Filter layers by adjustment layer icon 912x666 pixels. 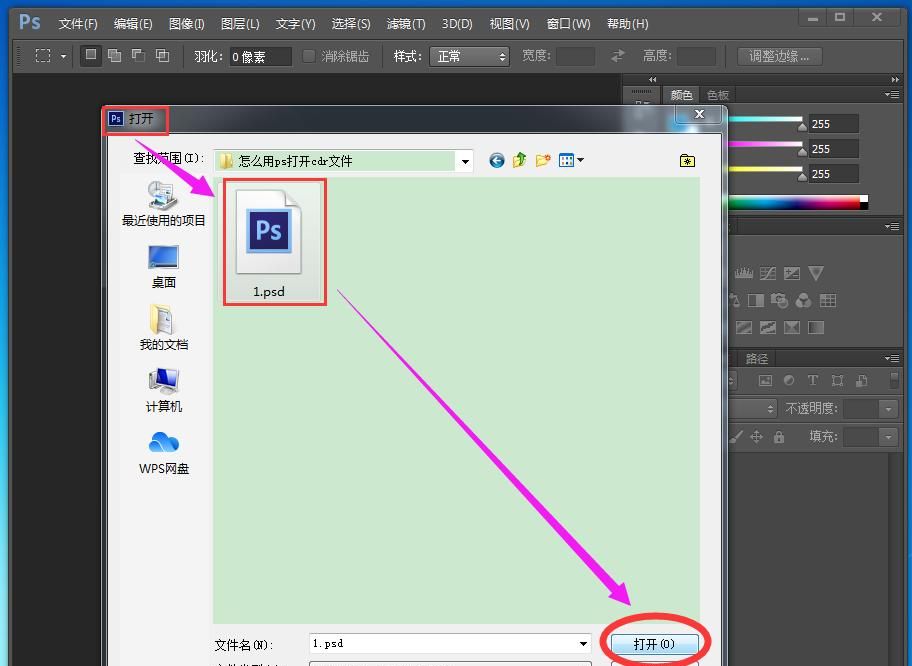tap(789, 380)
